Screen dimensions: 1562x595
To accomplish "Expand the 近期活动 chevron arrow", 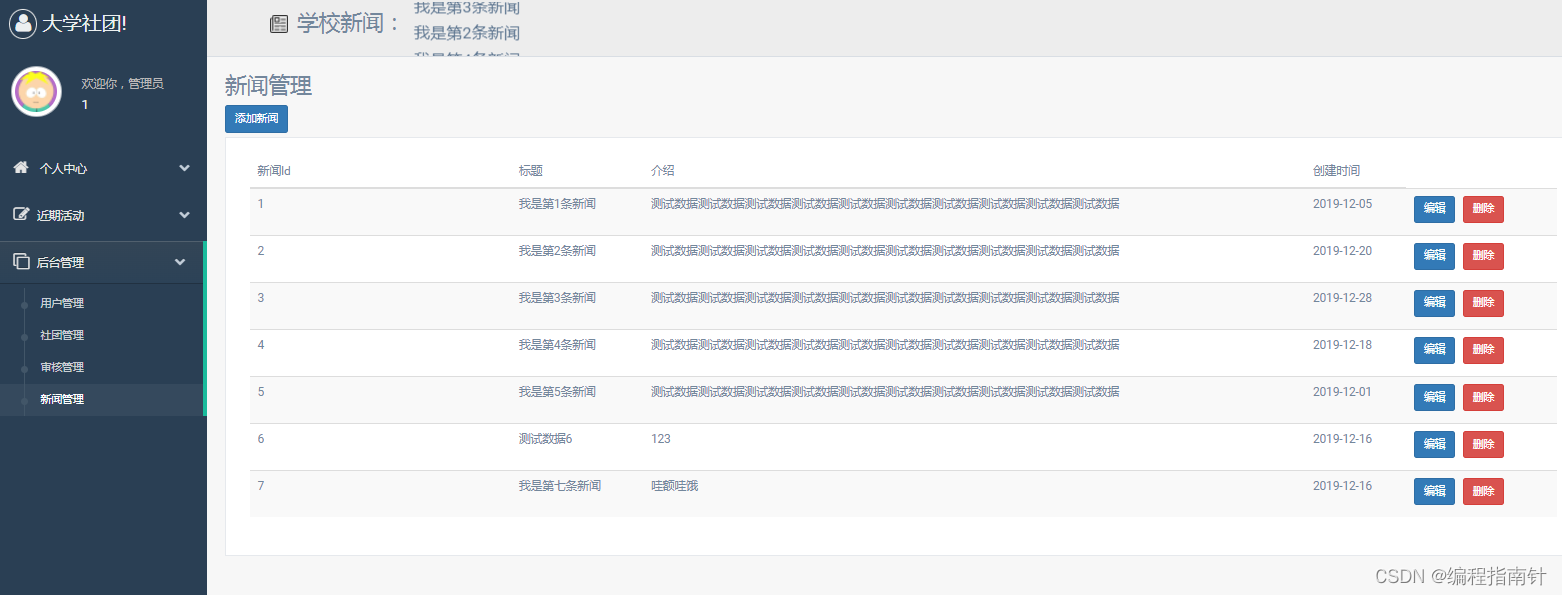I will tap(184, 215).
